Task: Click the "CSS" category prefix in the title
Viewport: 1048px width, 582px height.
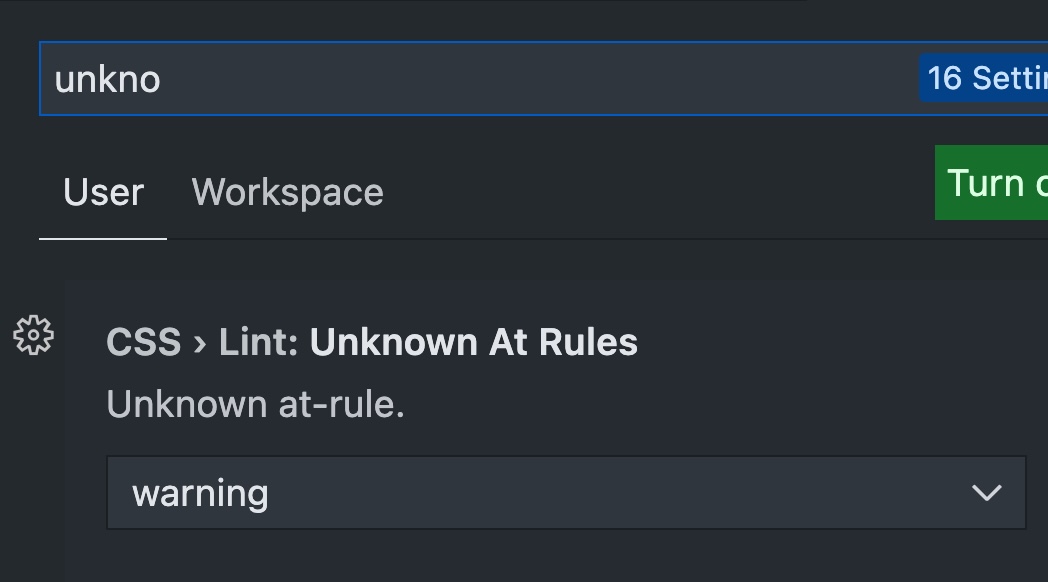Action: 143,342
